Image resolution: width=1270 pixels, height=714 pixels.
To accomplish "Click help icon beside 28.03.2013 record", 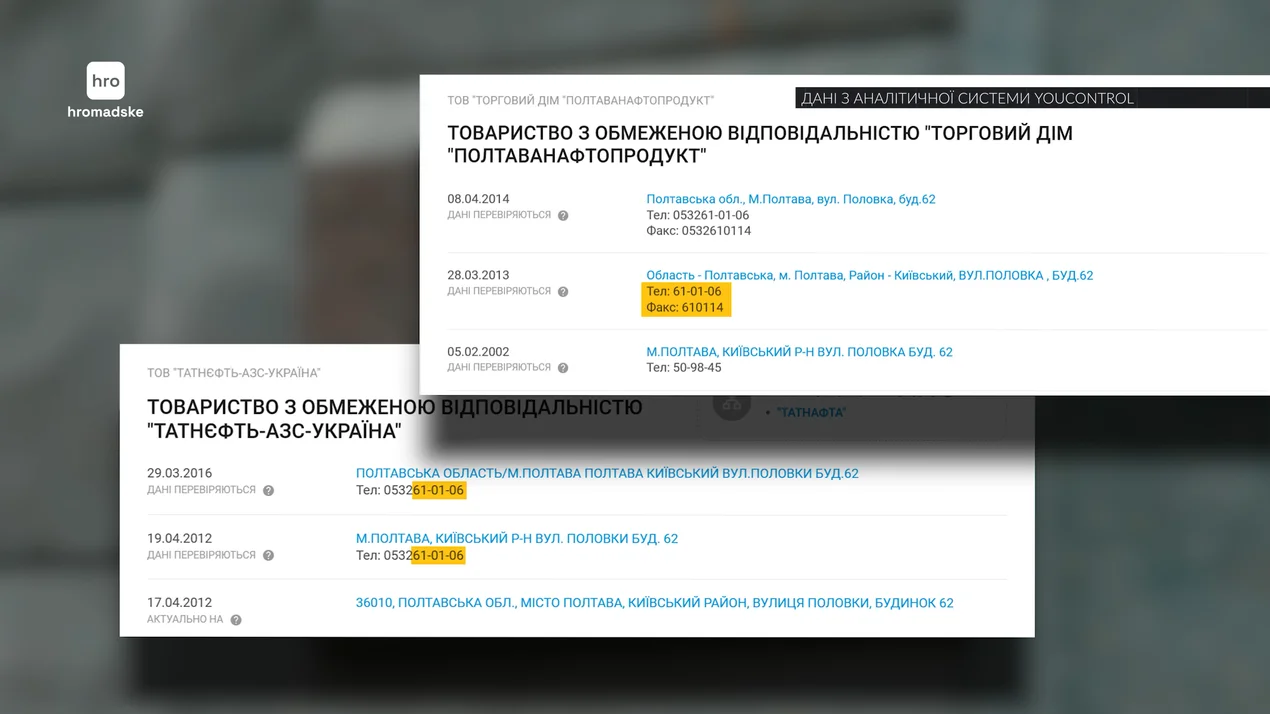I will [563, 291].
